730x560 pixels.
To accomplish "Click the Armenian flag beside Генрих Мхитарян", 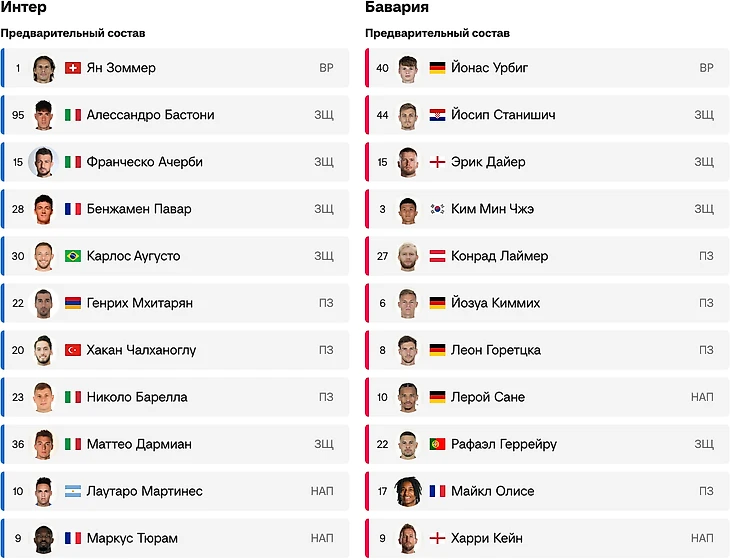I will click(73, 303).
